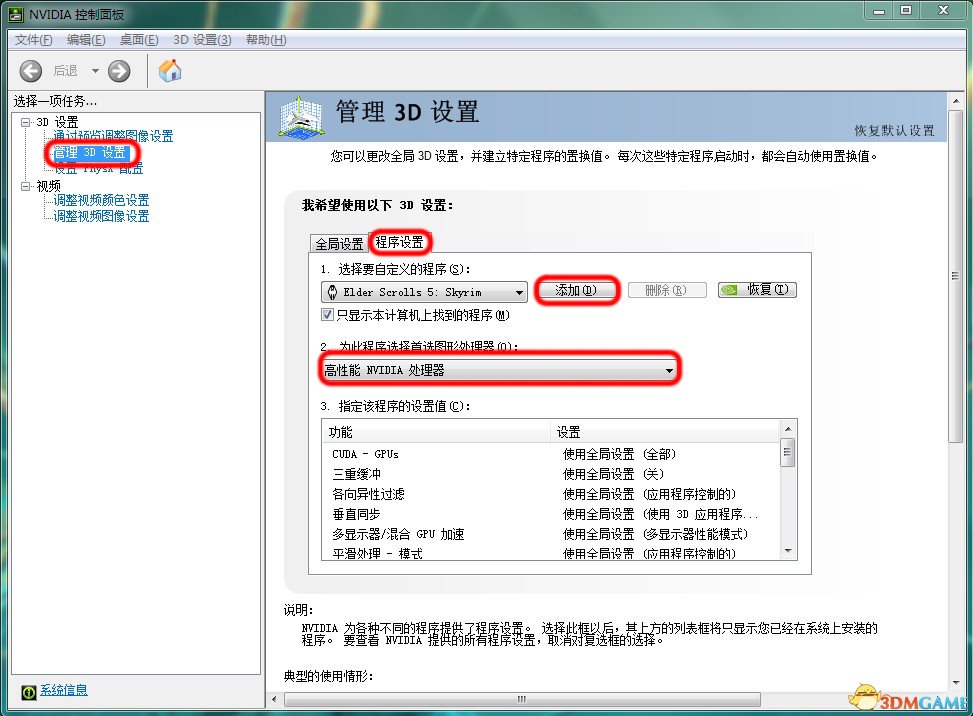Switch to the 程序设置 tab
This screenshot has width=973, height=716.
pos(400,242)
